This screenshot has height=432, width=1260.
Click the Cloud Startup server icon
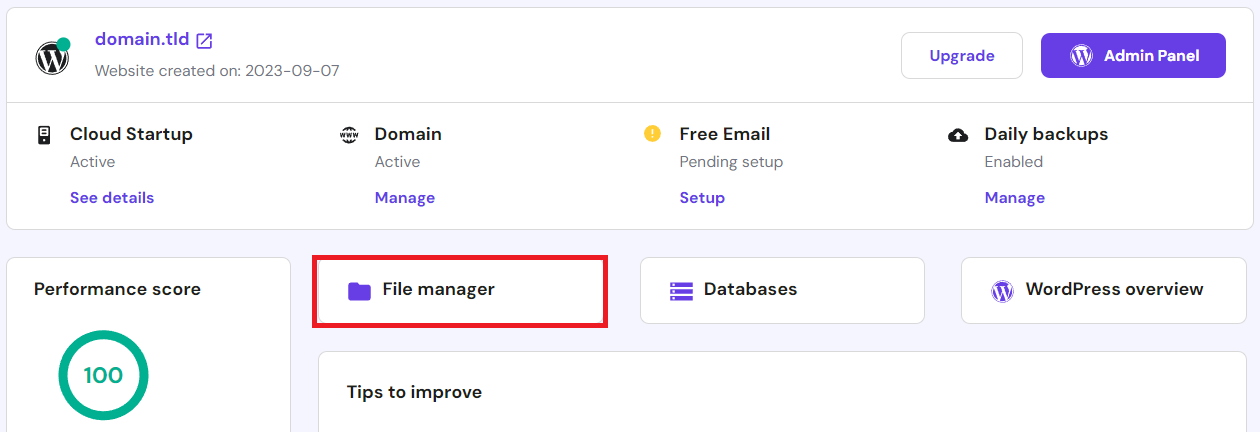(44, 135)
